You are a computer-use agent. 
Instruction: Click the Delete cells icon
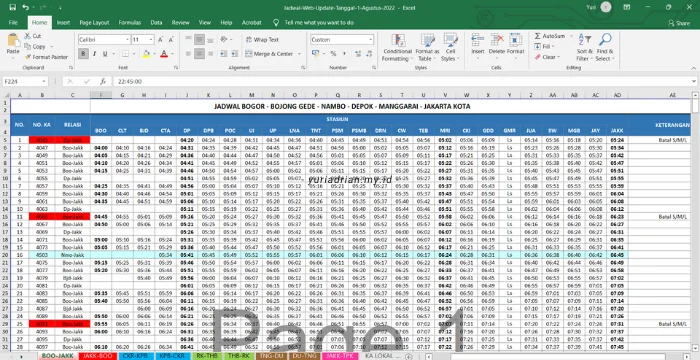click(496, 40)
